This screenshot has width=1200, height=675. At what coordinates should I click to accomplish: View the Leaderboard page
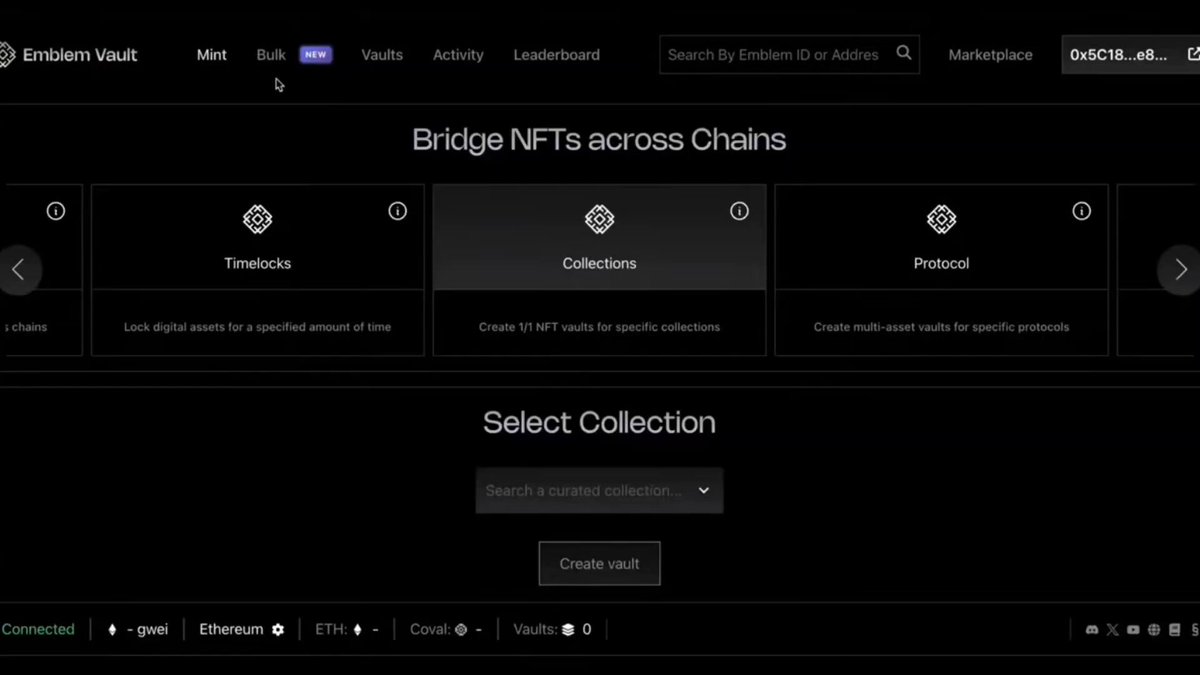pos(557,55)
